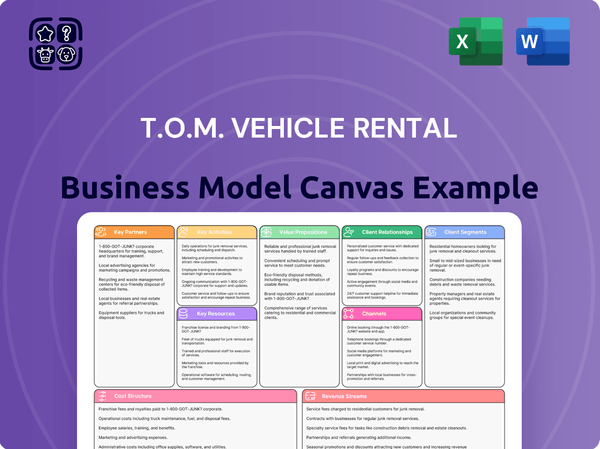Viewport: 600px width, 449px height.
Task: Click the four-symbol logo in top left
Action: (49, 45)
